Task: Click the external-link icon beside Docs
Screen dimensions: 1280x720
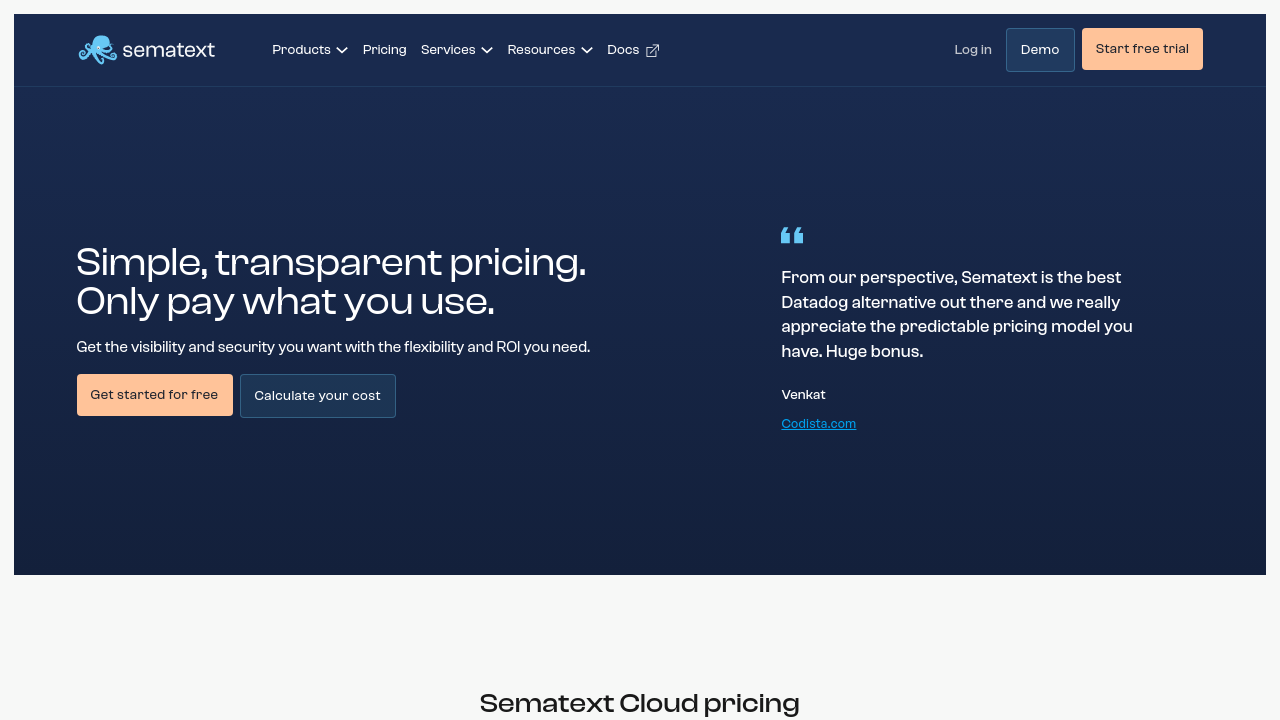Action: click(653, 51)
